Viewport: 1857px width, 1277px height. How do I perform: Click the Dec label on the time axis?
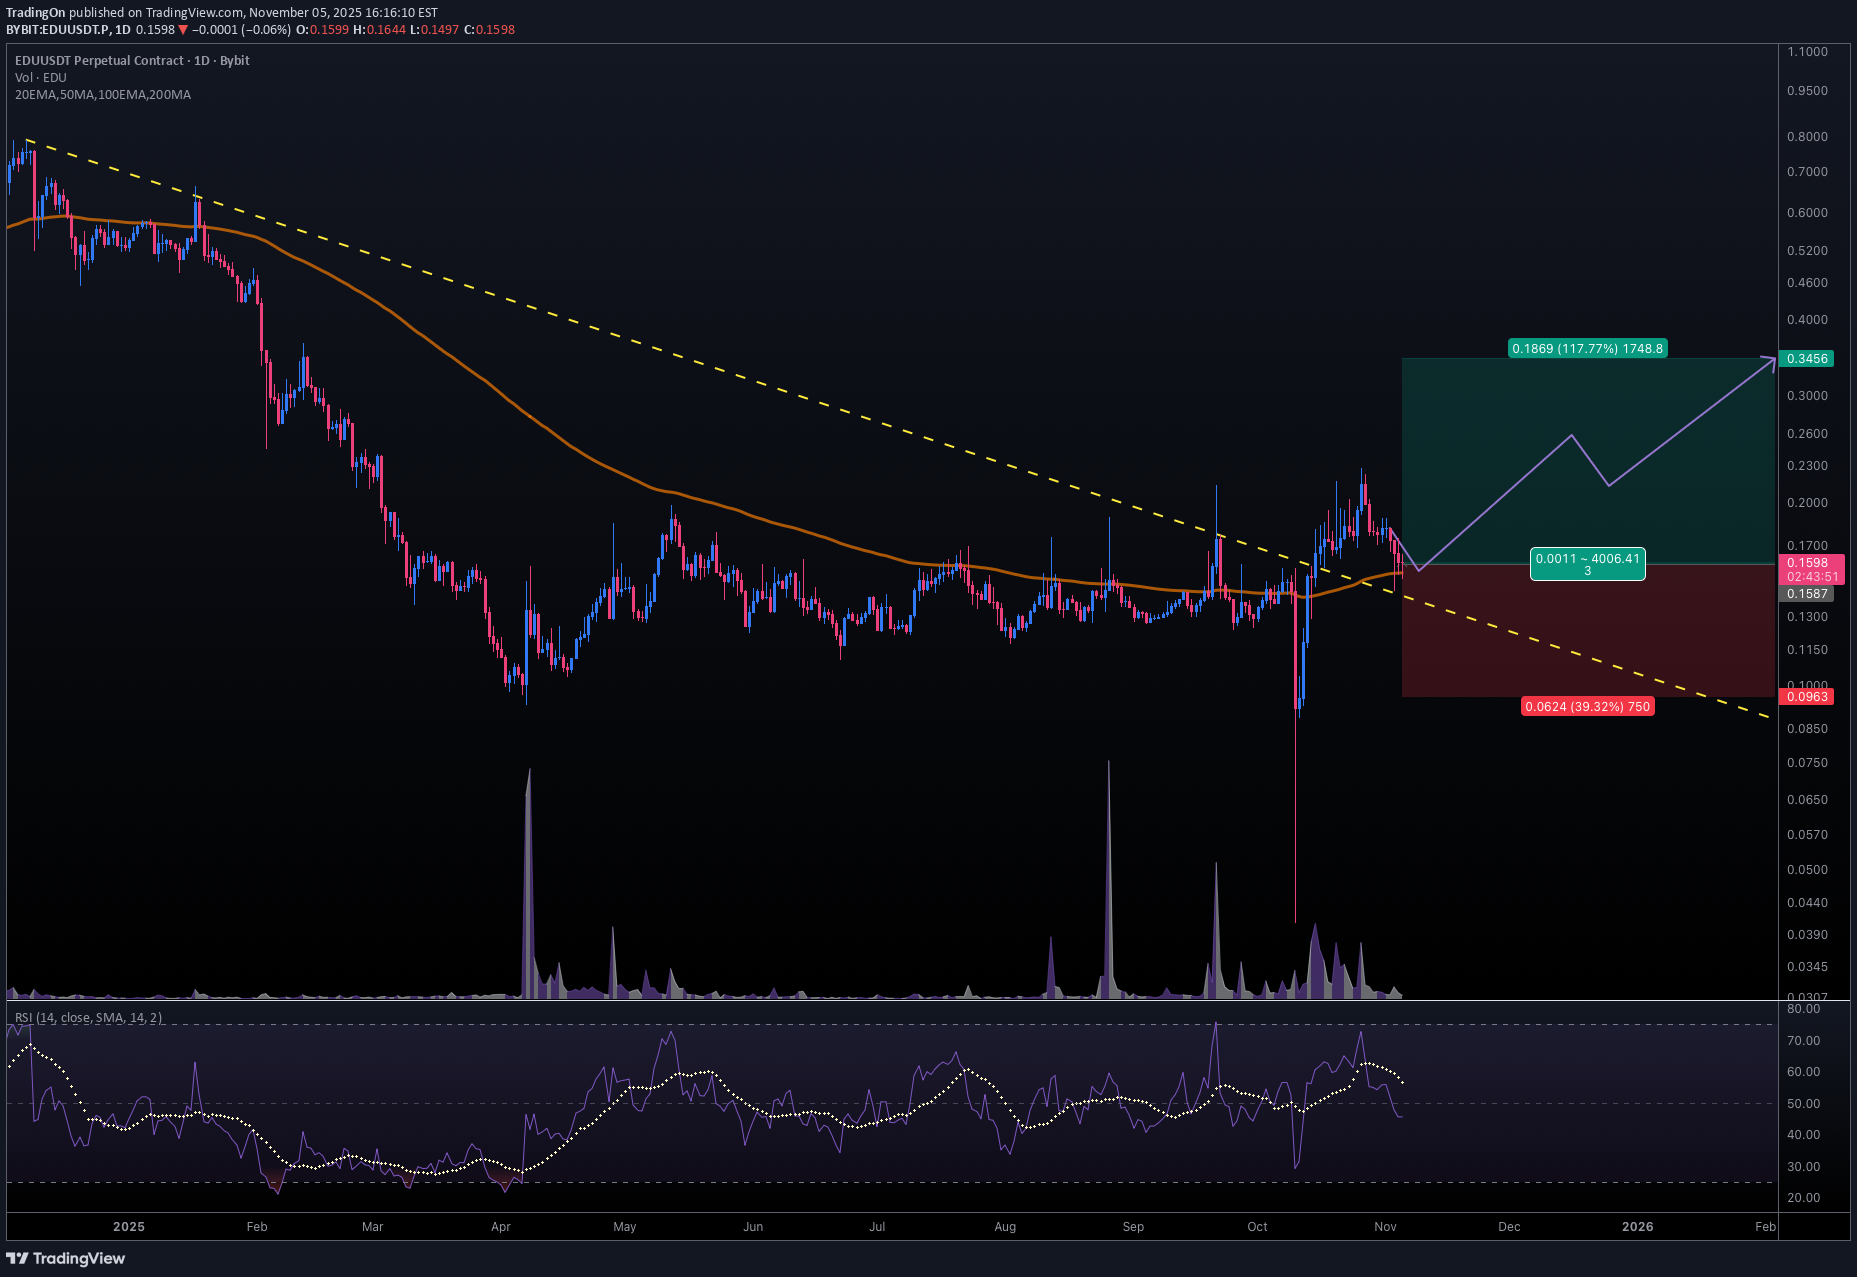[1509, 1226]
